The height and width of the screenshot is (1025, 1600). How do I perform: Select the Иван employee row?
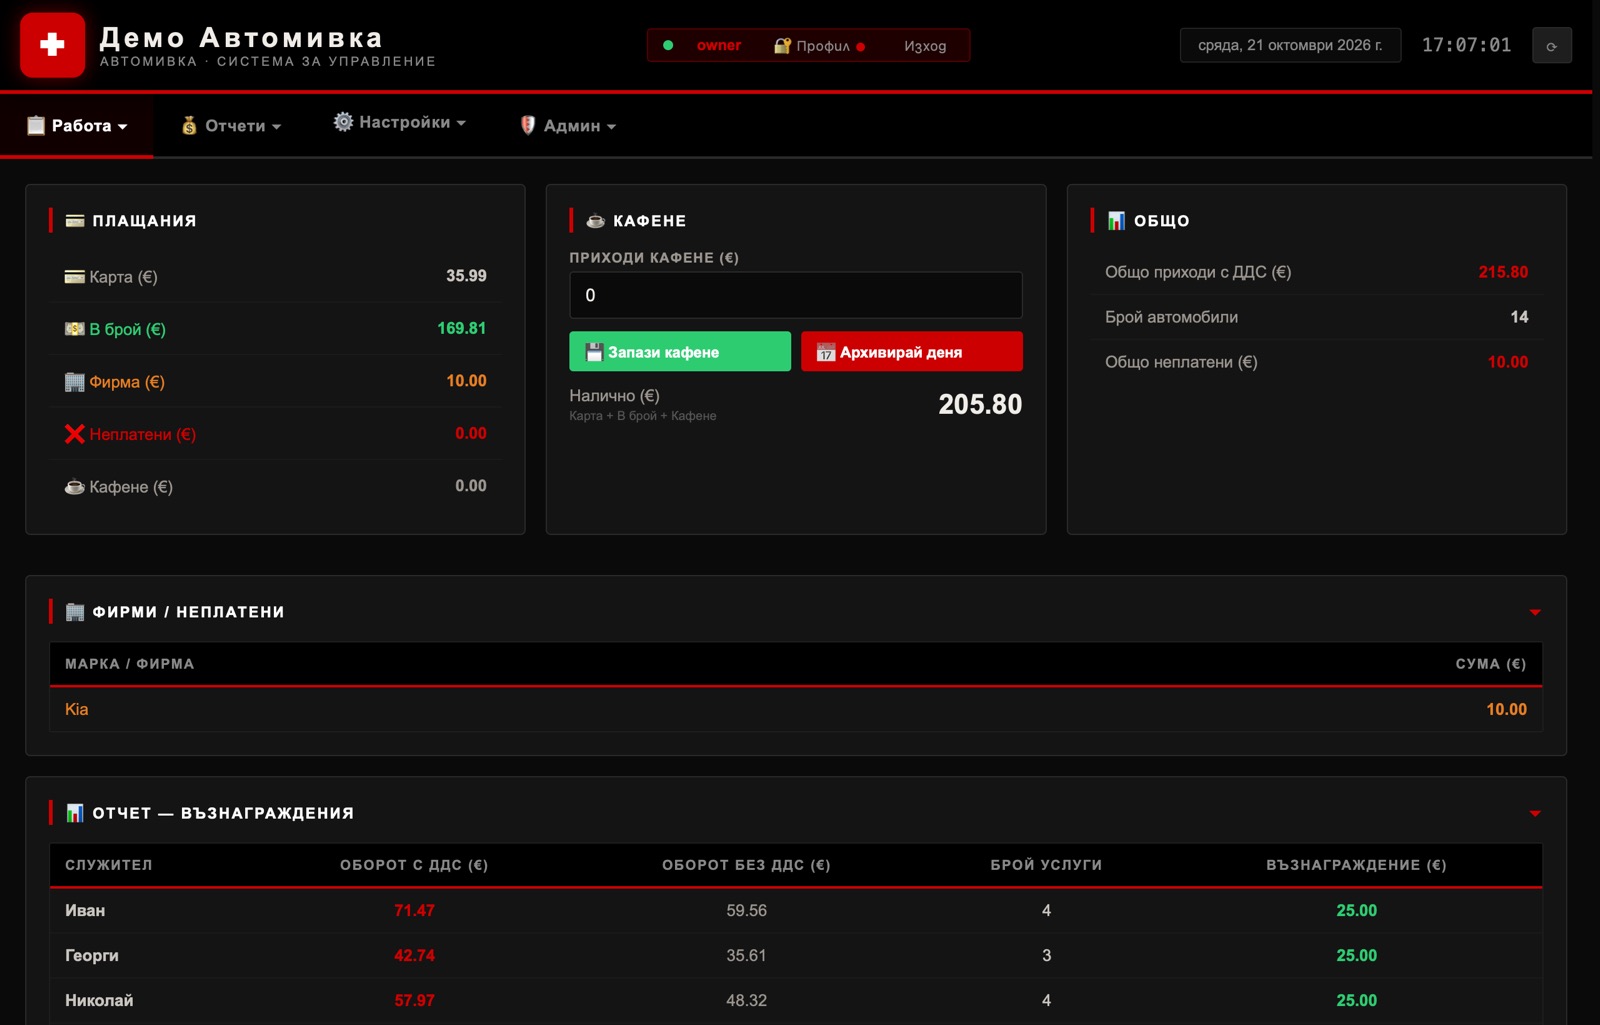click(x=796, y=910)
